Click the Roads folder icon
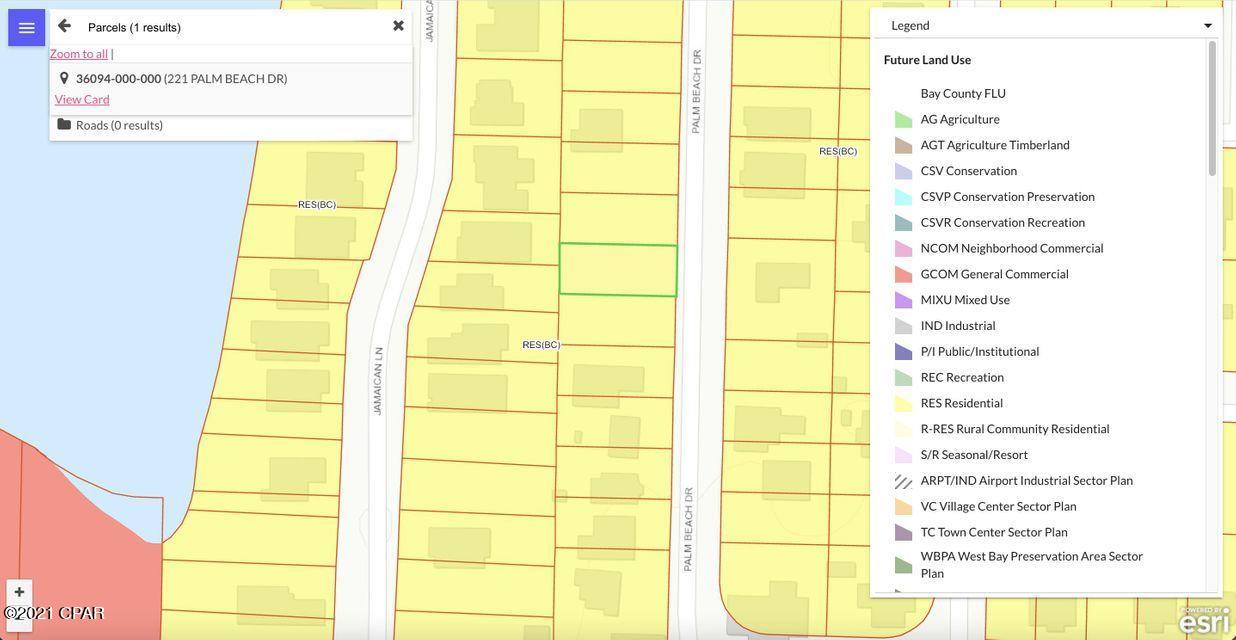1236x640 pixels. click(64, 124)
